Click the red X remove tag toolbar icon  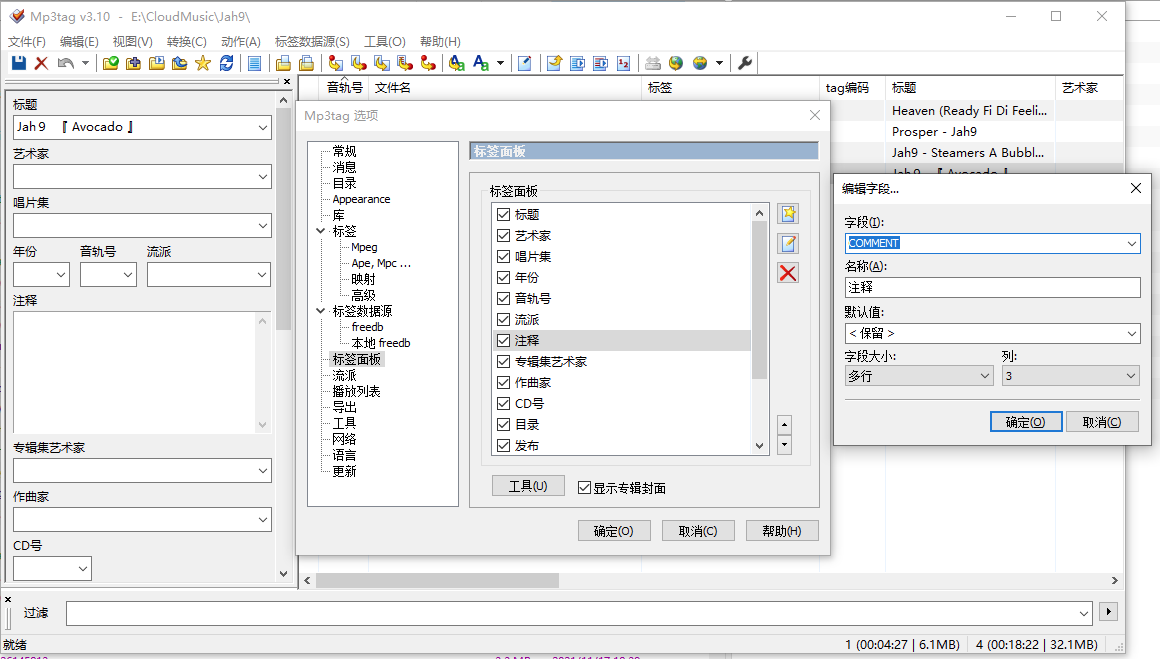[x=41, y=63]
